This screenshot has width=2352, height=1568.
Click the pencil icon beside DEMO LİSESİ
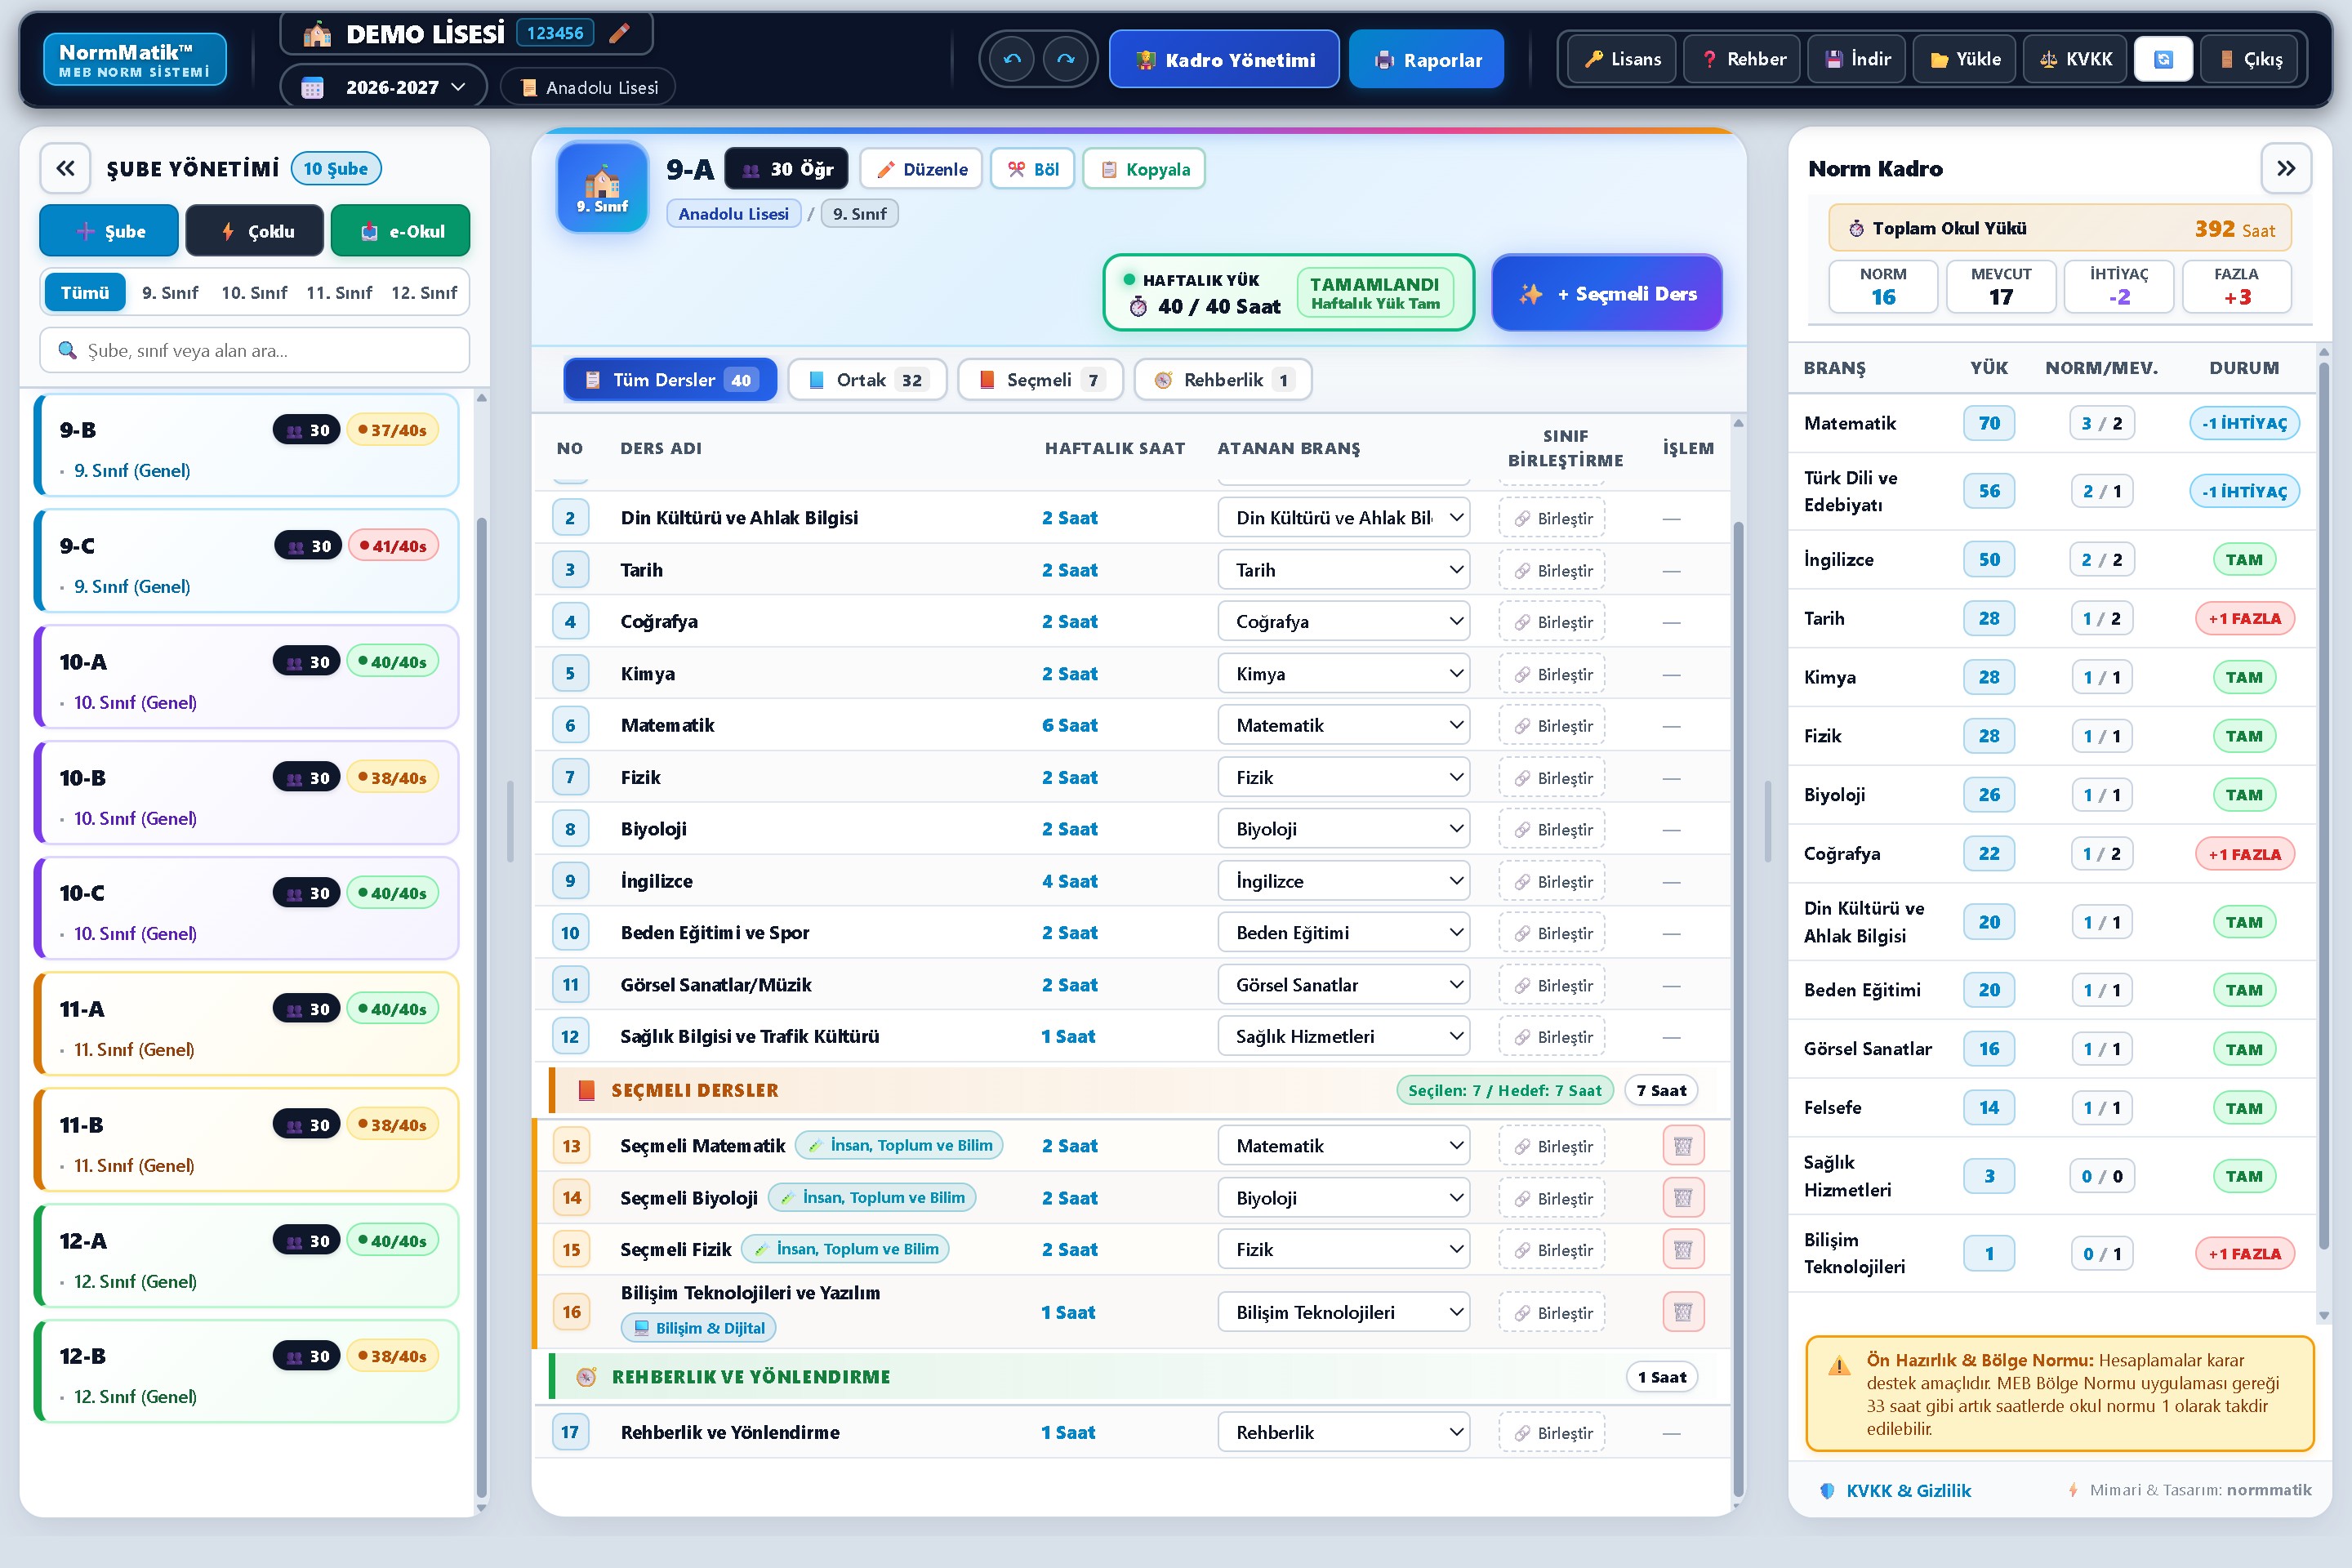(x=619, y=33)
